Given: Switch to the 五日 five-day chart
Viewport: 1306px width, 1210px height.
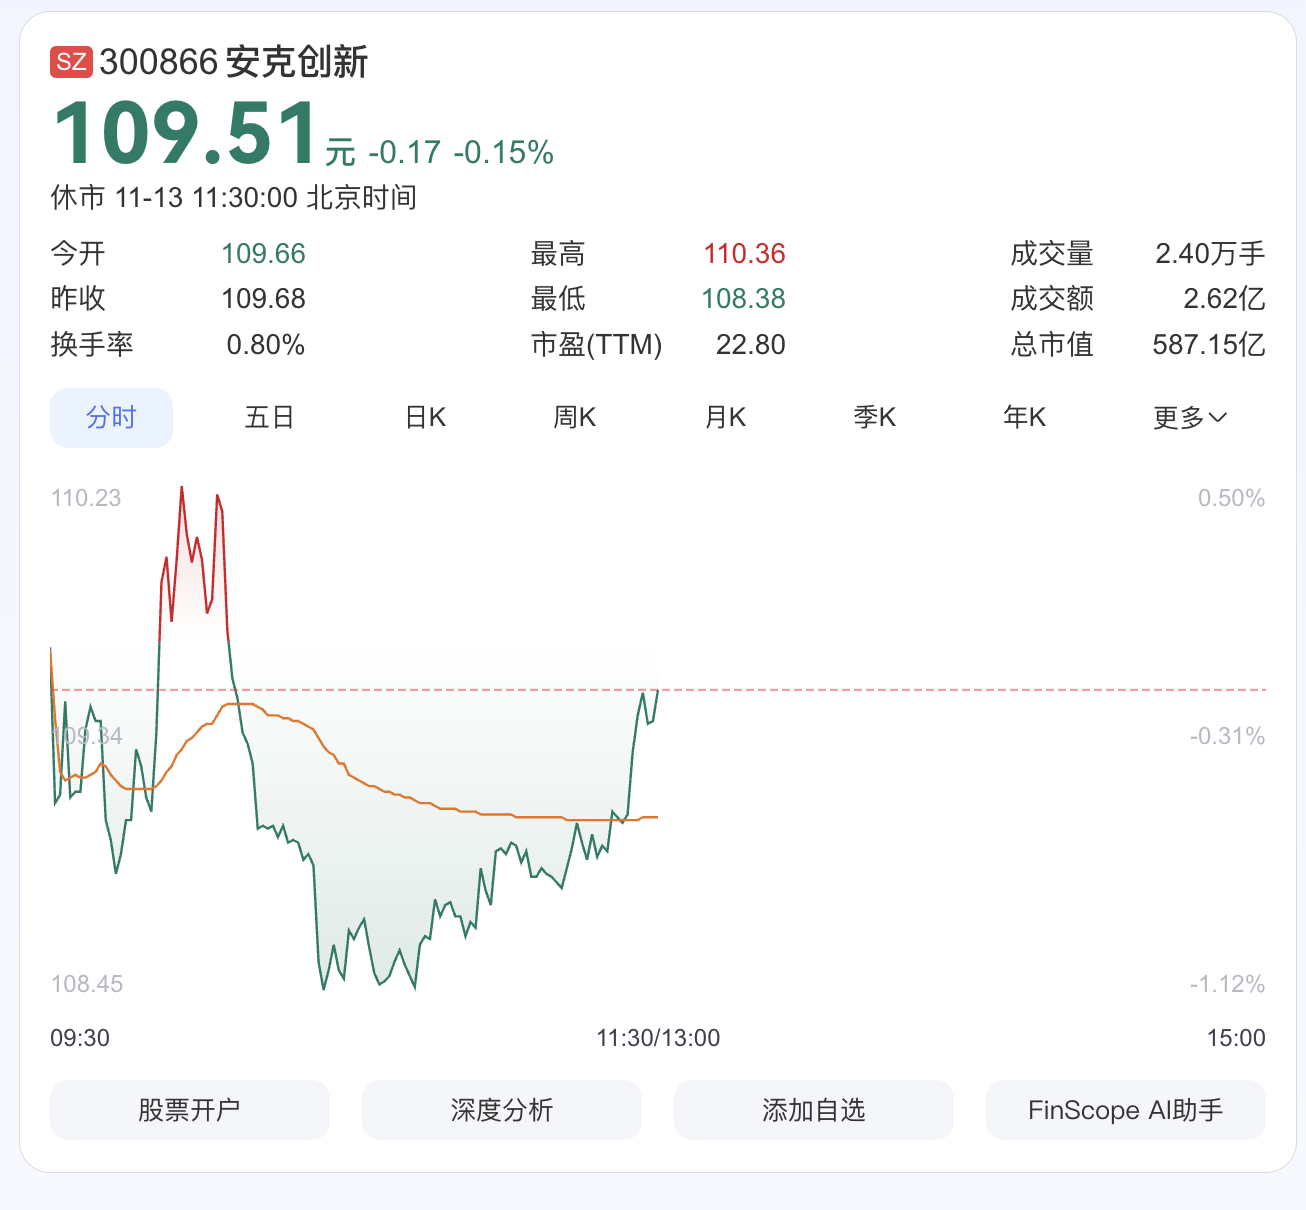Looking at the screenshot, I should point(269,417).
